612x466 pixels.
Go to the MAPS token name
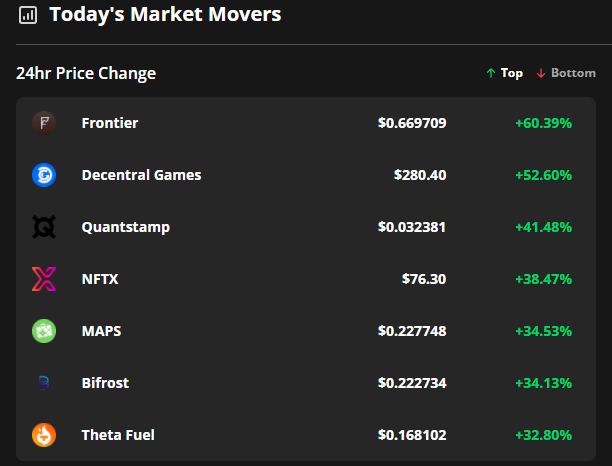(101, 331)
